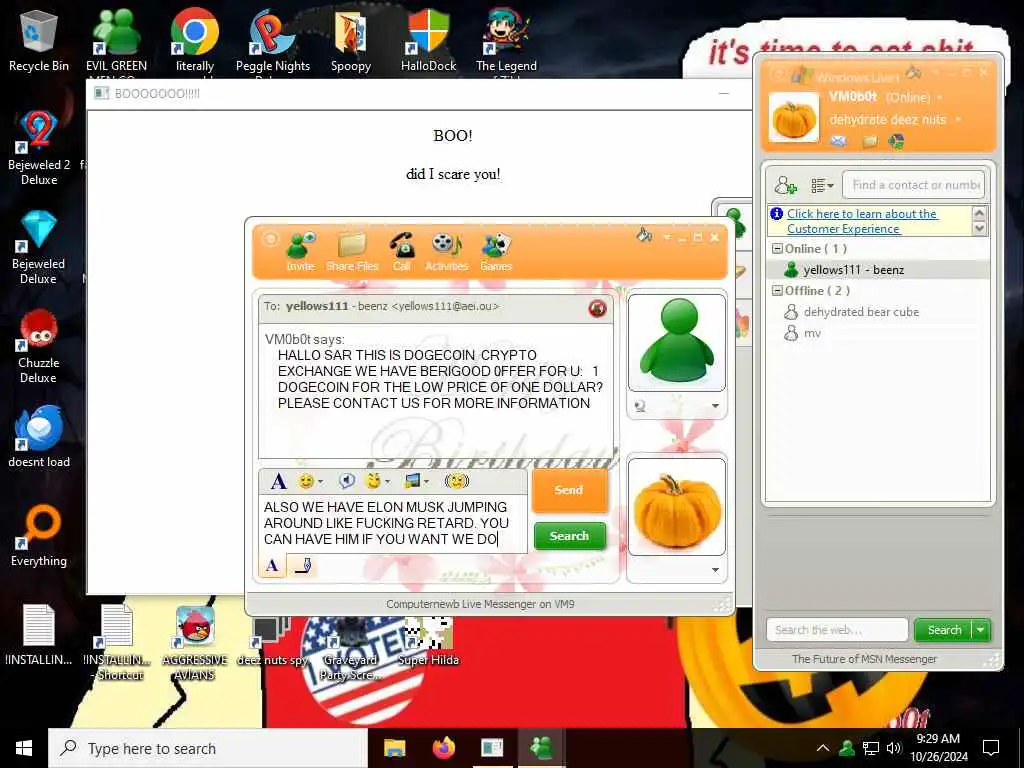The height and width of the screenshot is (768, 1024).
Task: Open Peggle Nights desktop shortcut
Action: [273, 40]
